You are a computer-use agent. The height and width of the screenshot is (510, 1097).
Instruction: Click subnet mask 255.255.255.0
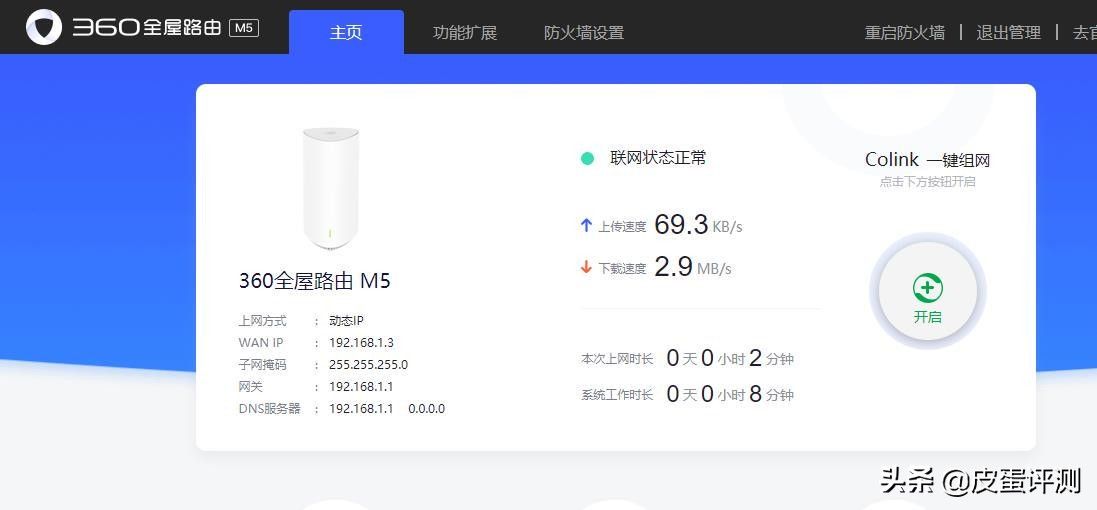[x=369, y=365]
